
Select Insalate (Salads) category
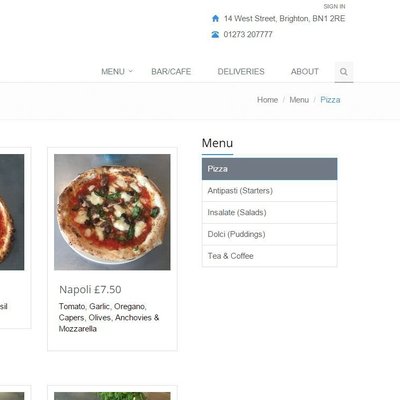point(269,213)
